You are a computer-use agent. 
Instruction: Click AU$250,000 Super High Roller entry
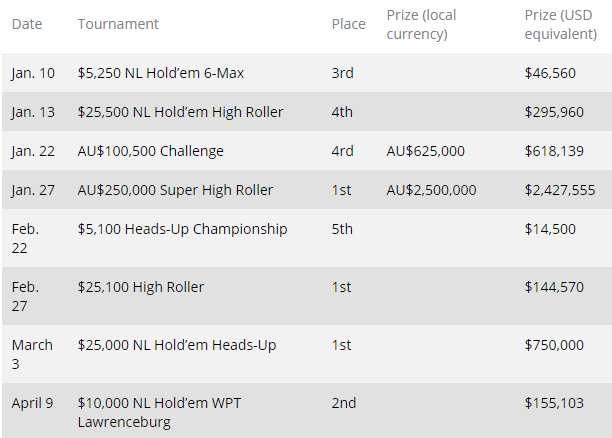click(175, 190)
